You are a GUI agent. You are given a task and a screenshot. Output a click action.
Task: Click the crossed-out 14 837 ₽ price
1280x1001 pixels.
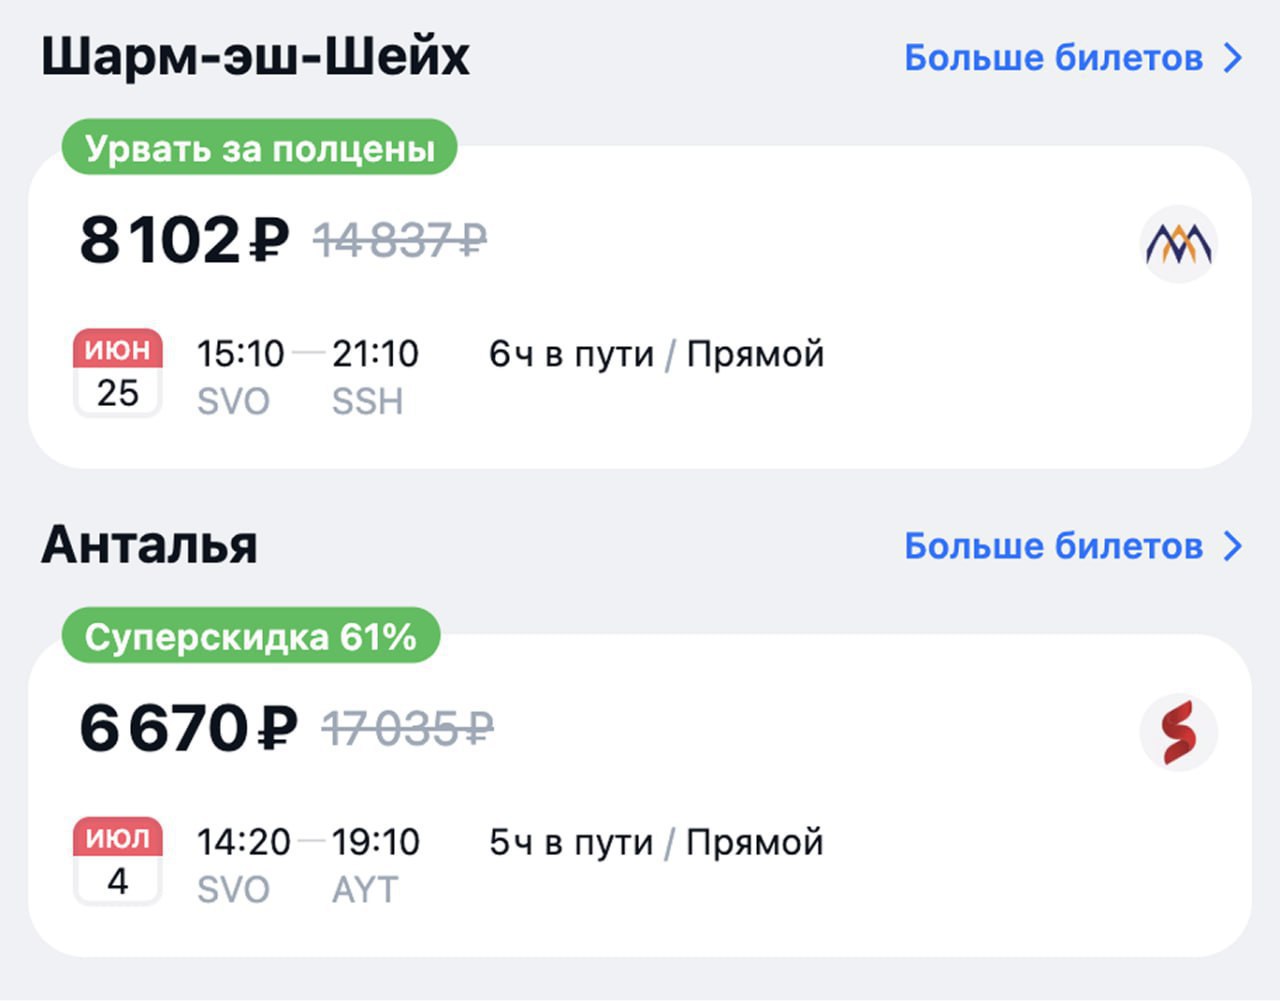tap(399, 241)
